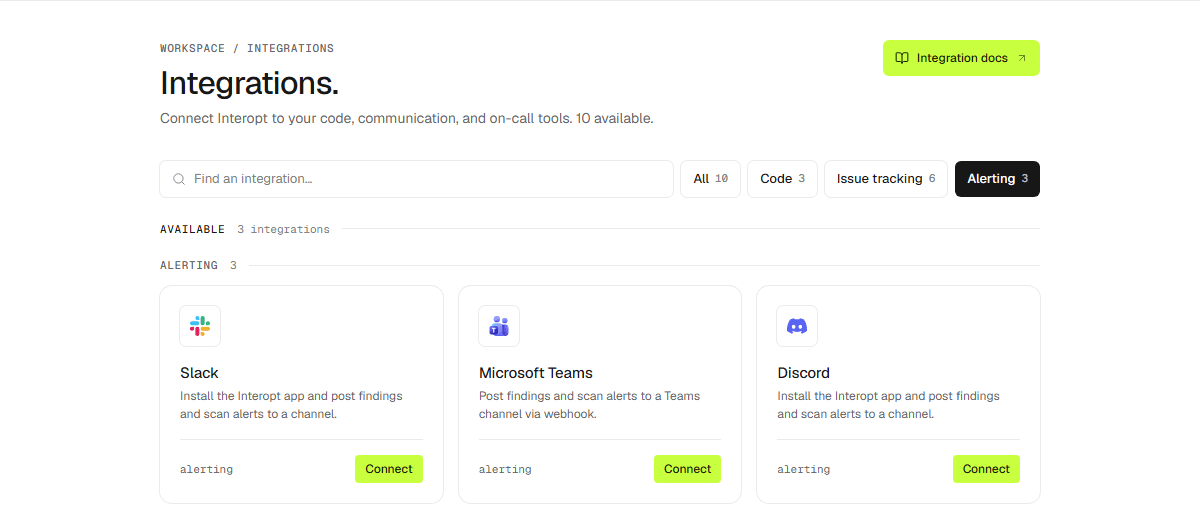This screenshot has width=1200, height=510.
Task: Click the book icon in Integration docs
Action: click(x=902, y=58)
